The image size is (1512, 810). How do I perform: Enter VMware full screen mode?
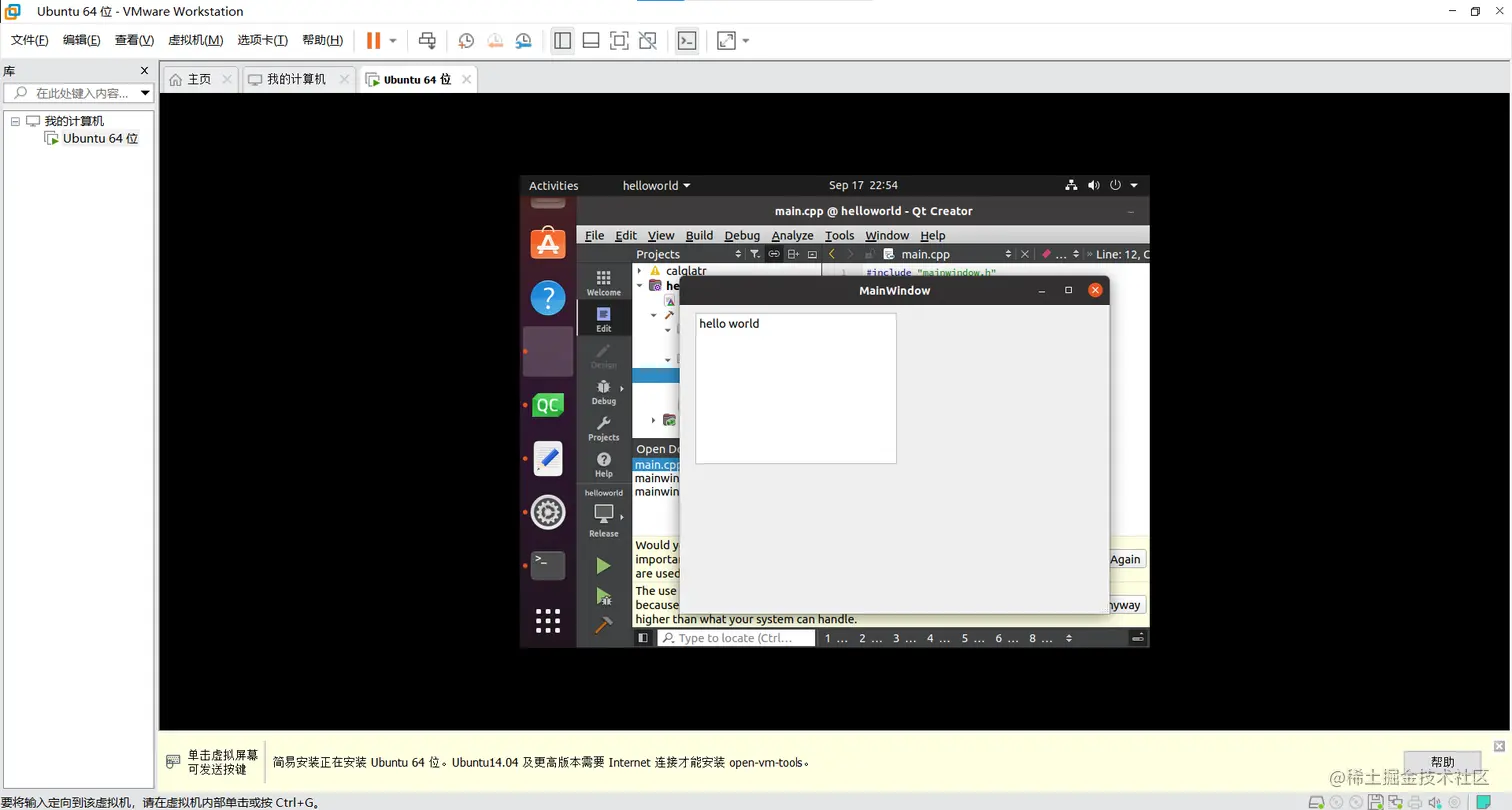[x=619, y=40]
